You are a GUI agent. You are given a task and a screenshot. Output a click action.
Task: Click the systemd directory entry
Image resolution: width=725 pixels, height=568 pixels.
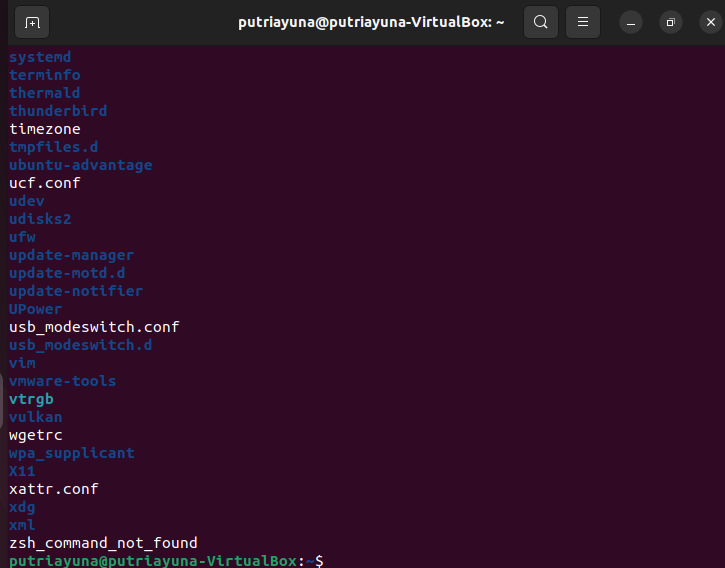point(40,57)
